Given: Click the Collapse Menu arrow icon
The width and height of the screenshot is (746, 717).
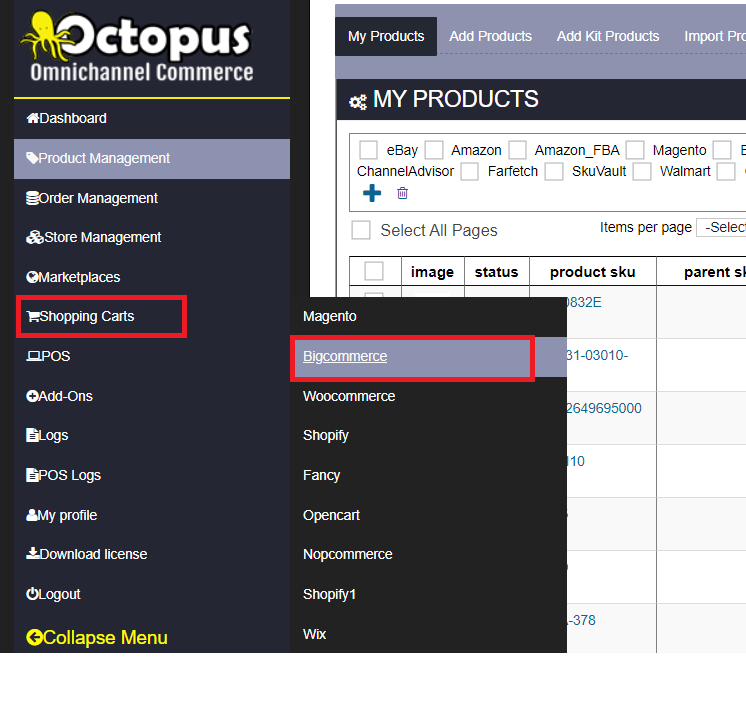Looking at the screenshot, I should coord(34,638).
